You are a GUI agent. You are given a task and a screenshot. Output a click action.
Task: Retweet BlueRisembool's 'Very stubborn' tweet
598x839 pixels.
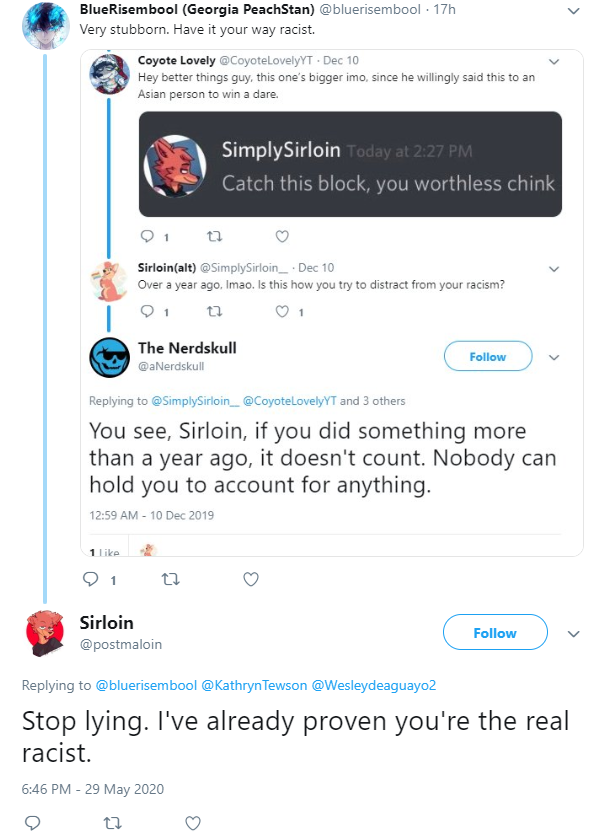(x=171, y=579)
